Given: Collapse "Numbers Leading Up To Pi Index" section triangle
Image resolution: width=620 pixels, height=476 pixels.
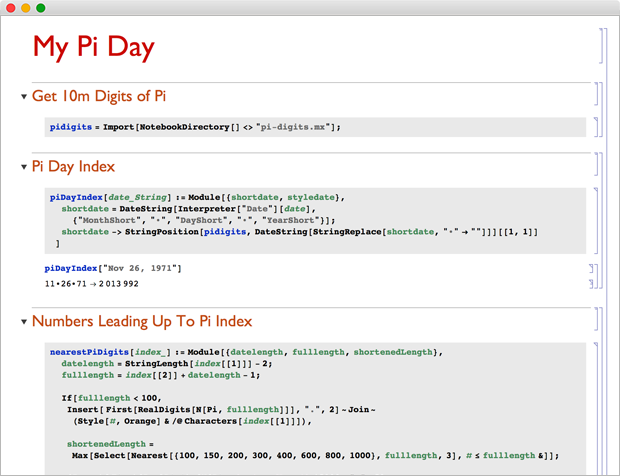Looking at the screenshot, I should (x=24, y=323).
